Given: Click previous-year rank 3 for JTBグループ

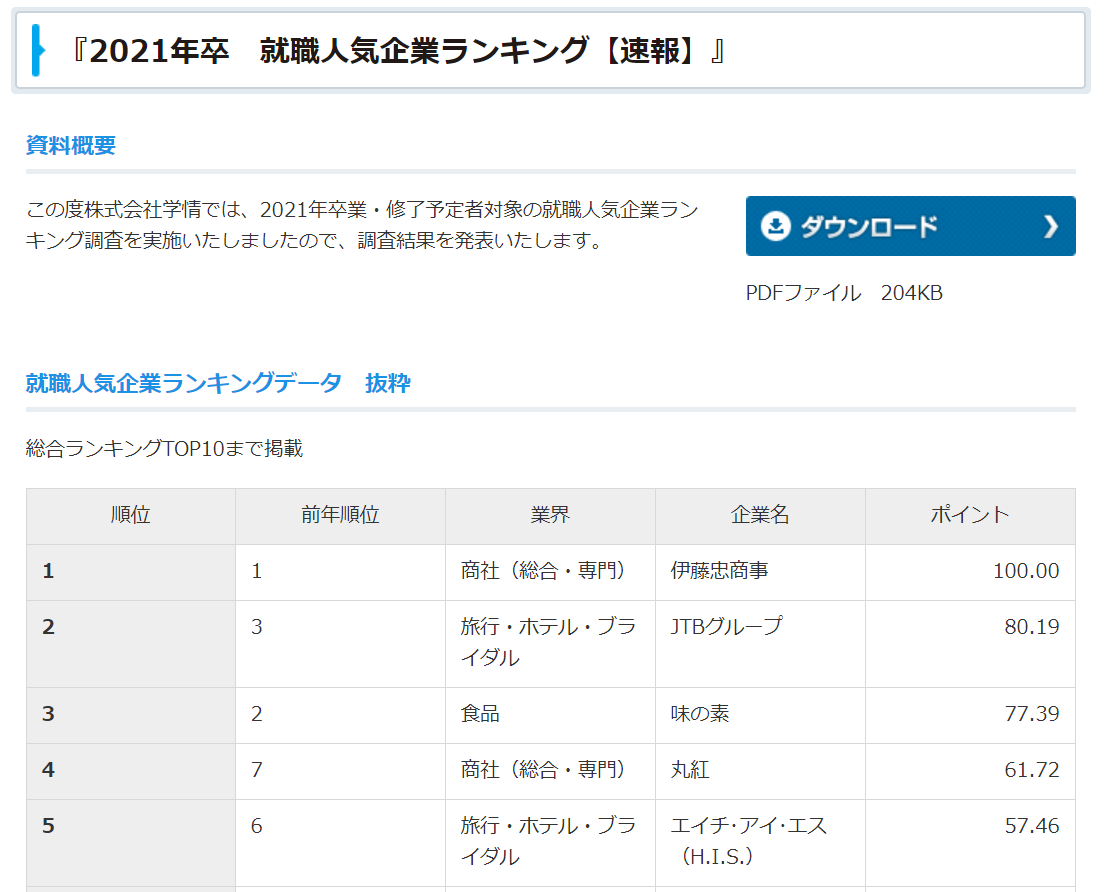Looking at the screenshot, I should pyautogui.click(x=341, y=644).
